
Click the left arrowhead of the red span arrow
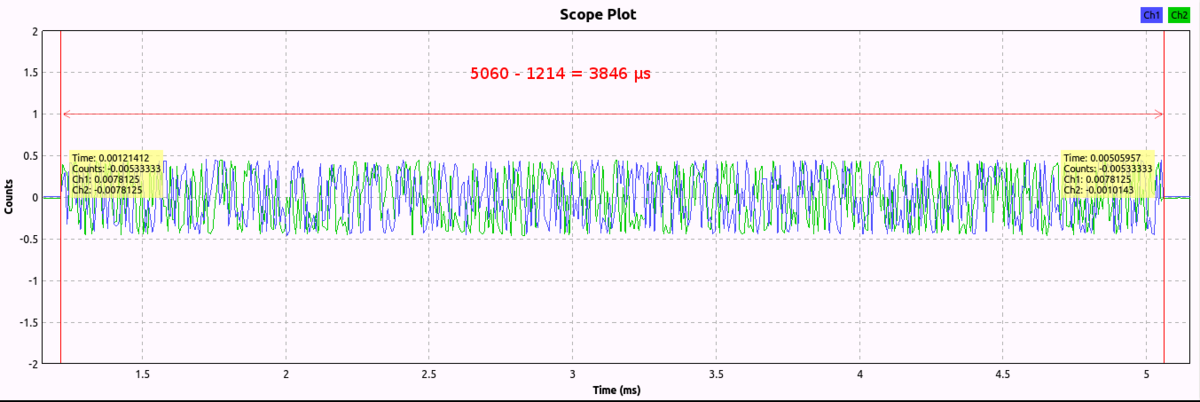coord(66,114)
